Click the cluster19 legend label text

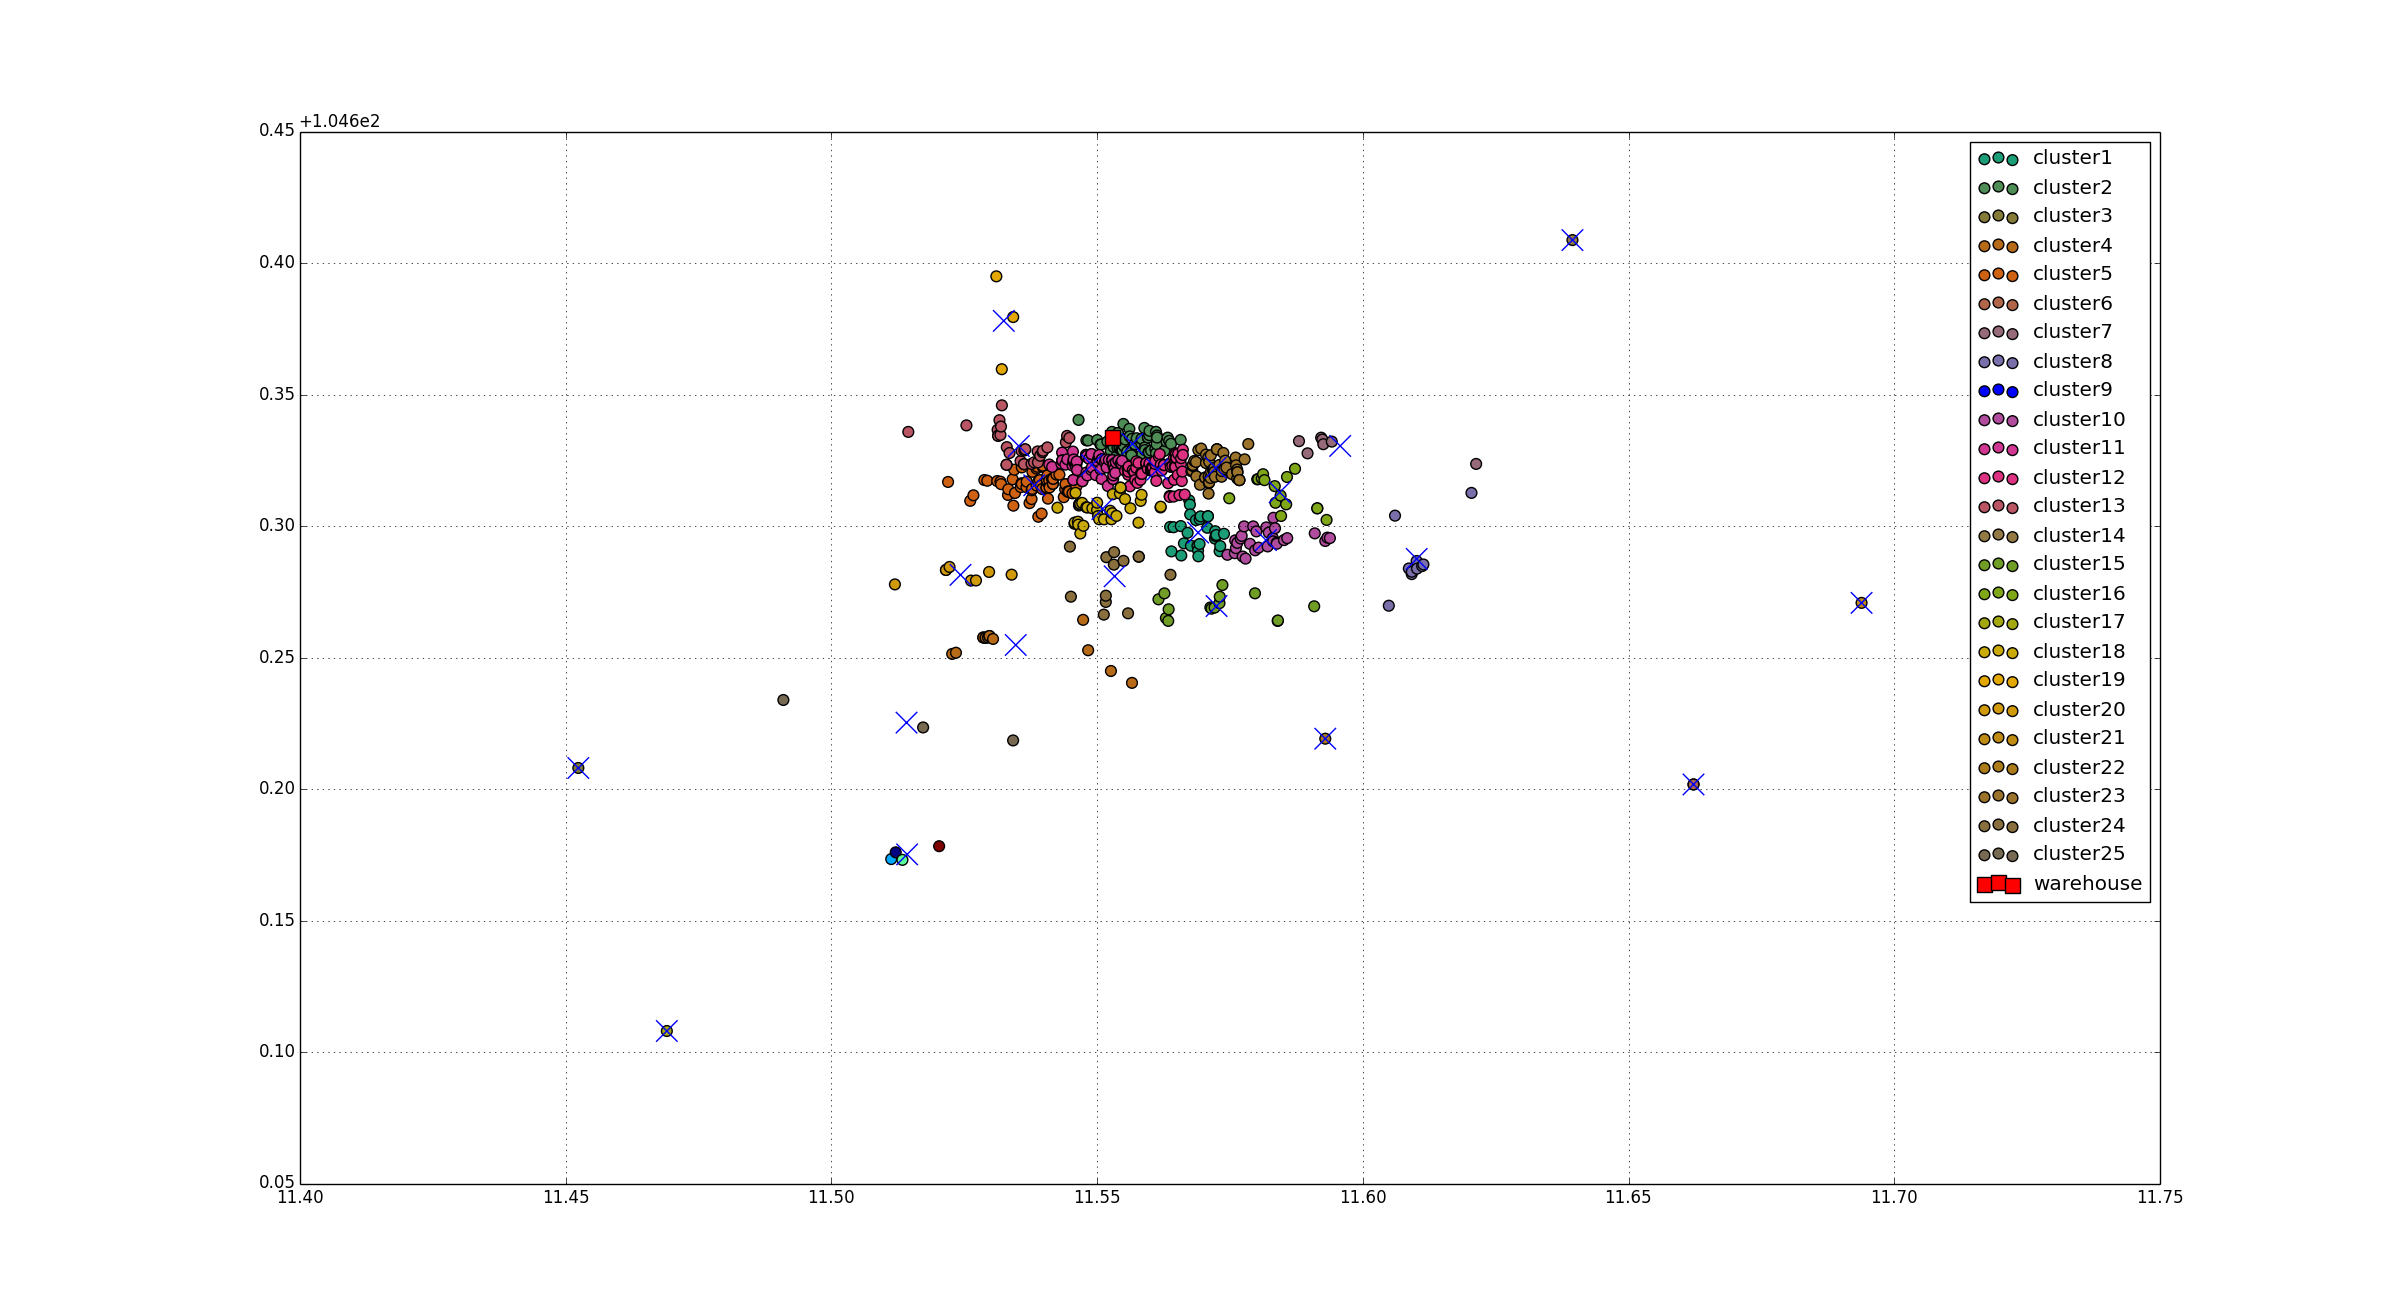2078,680
